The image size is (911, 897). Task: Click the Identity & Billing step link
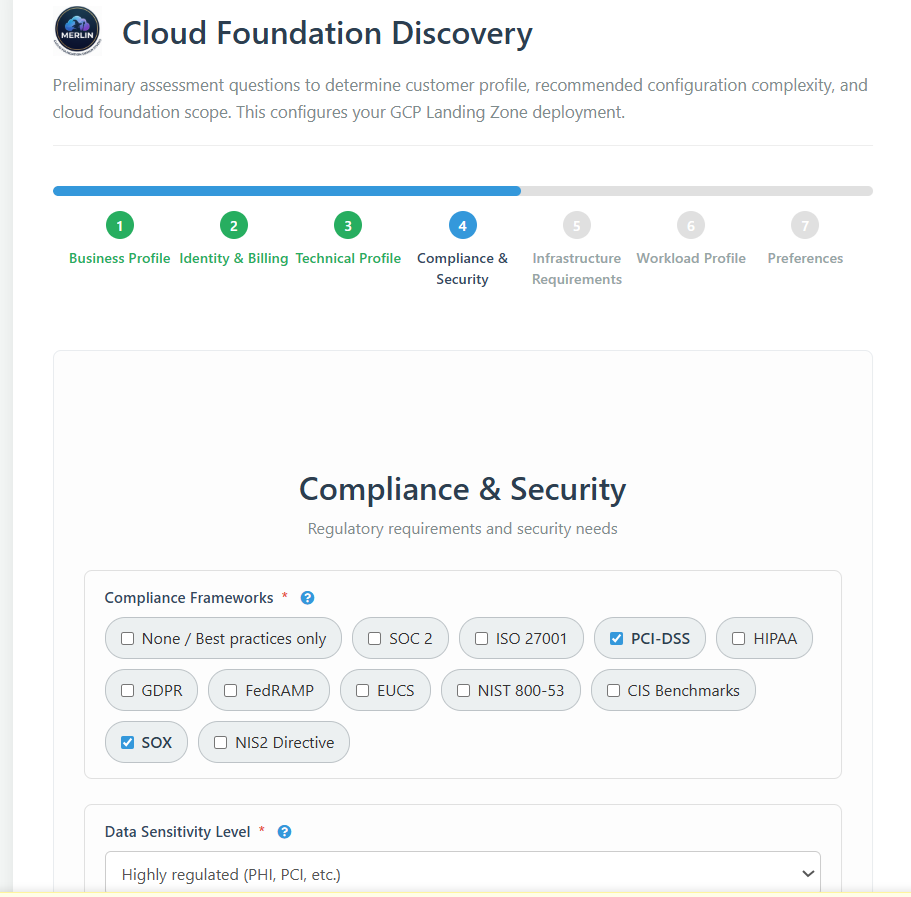[233, 258]
